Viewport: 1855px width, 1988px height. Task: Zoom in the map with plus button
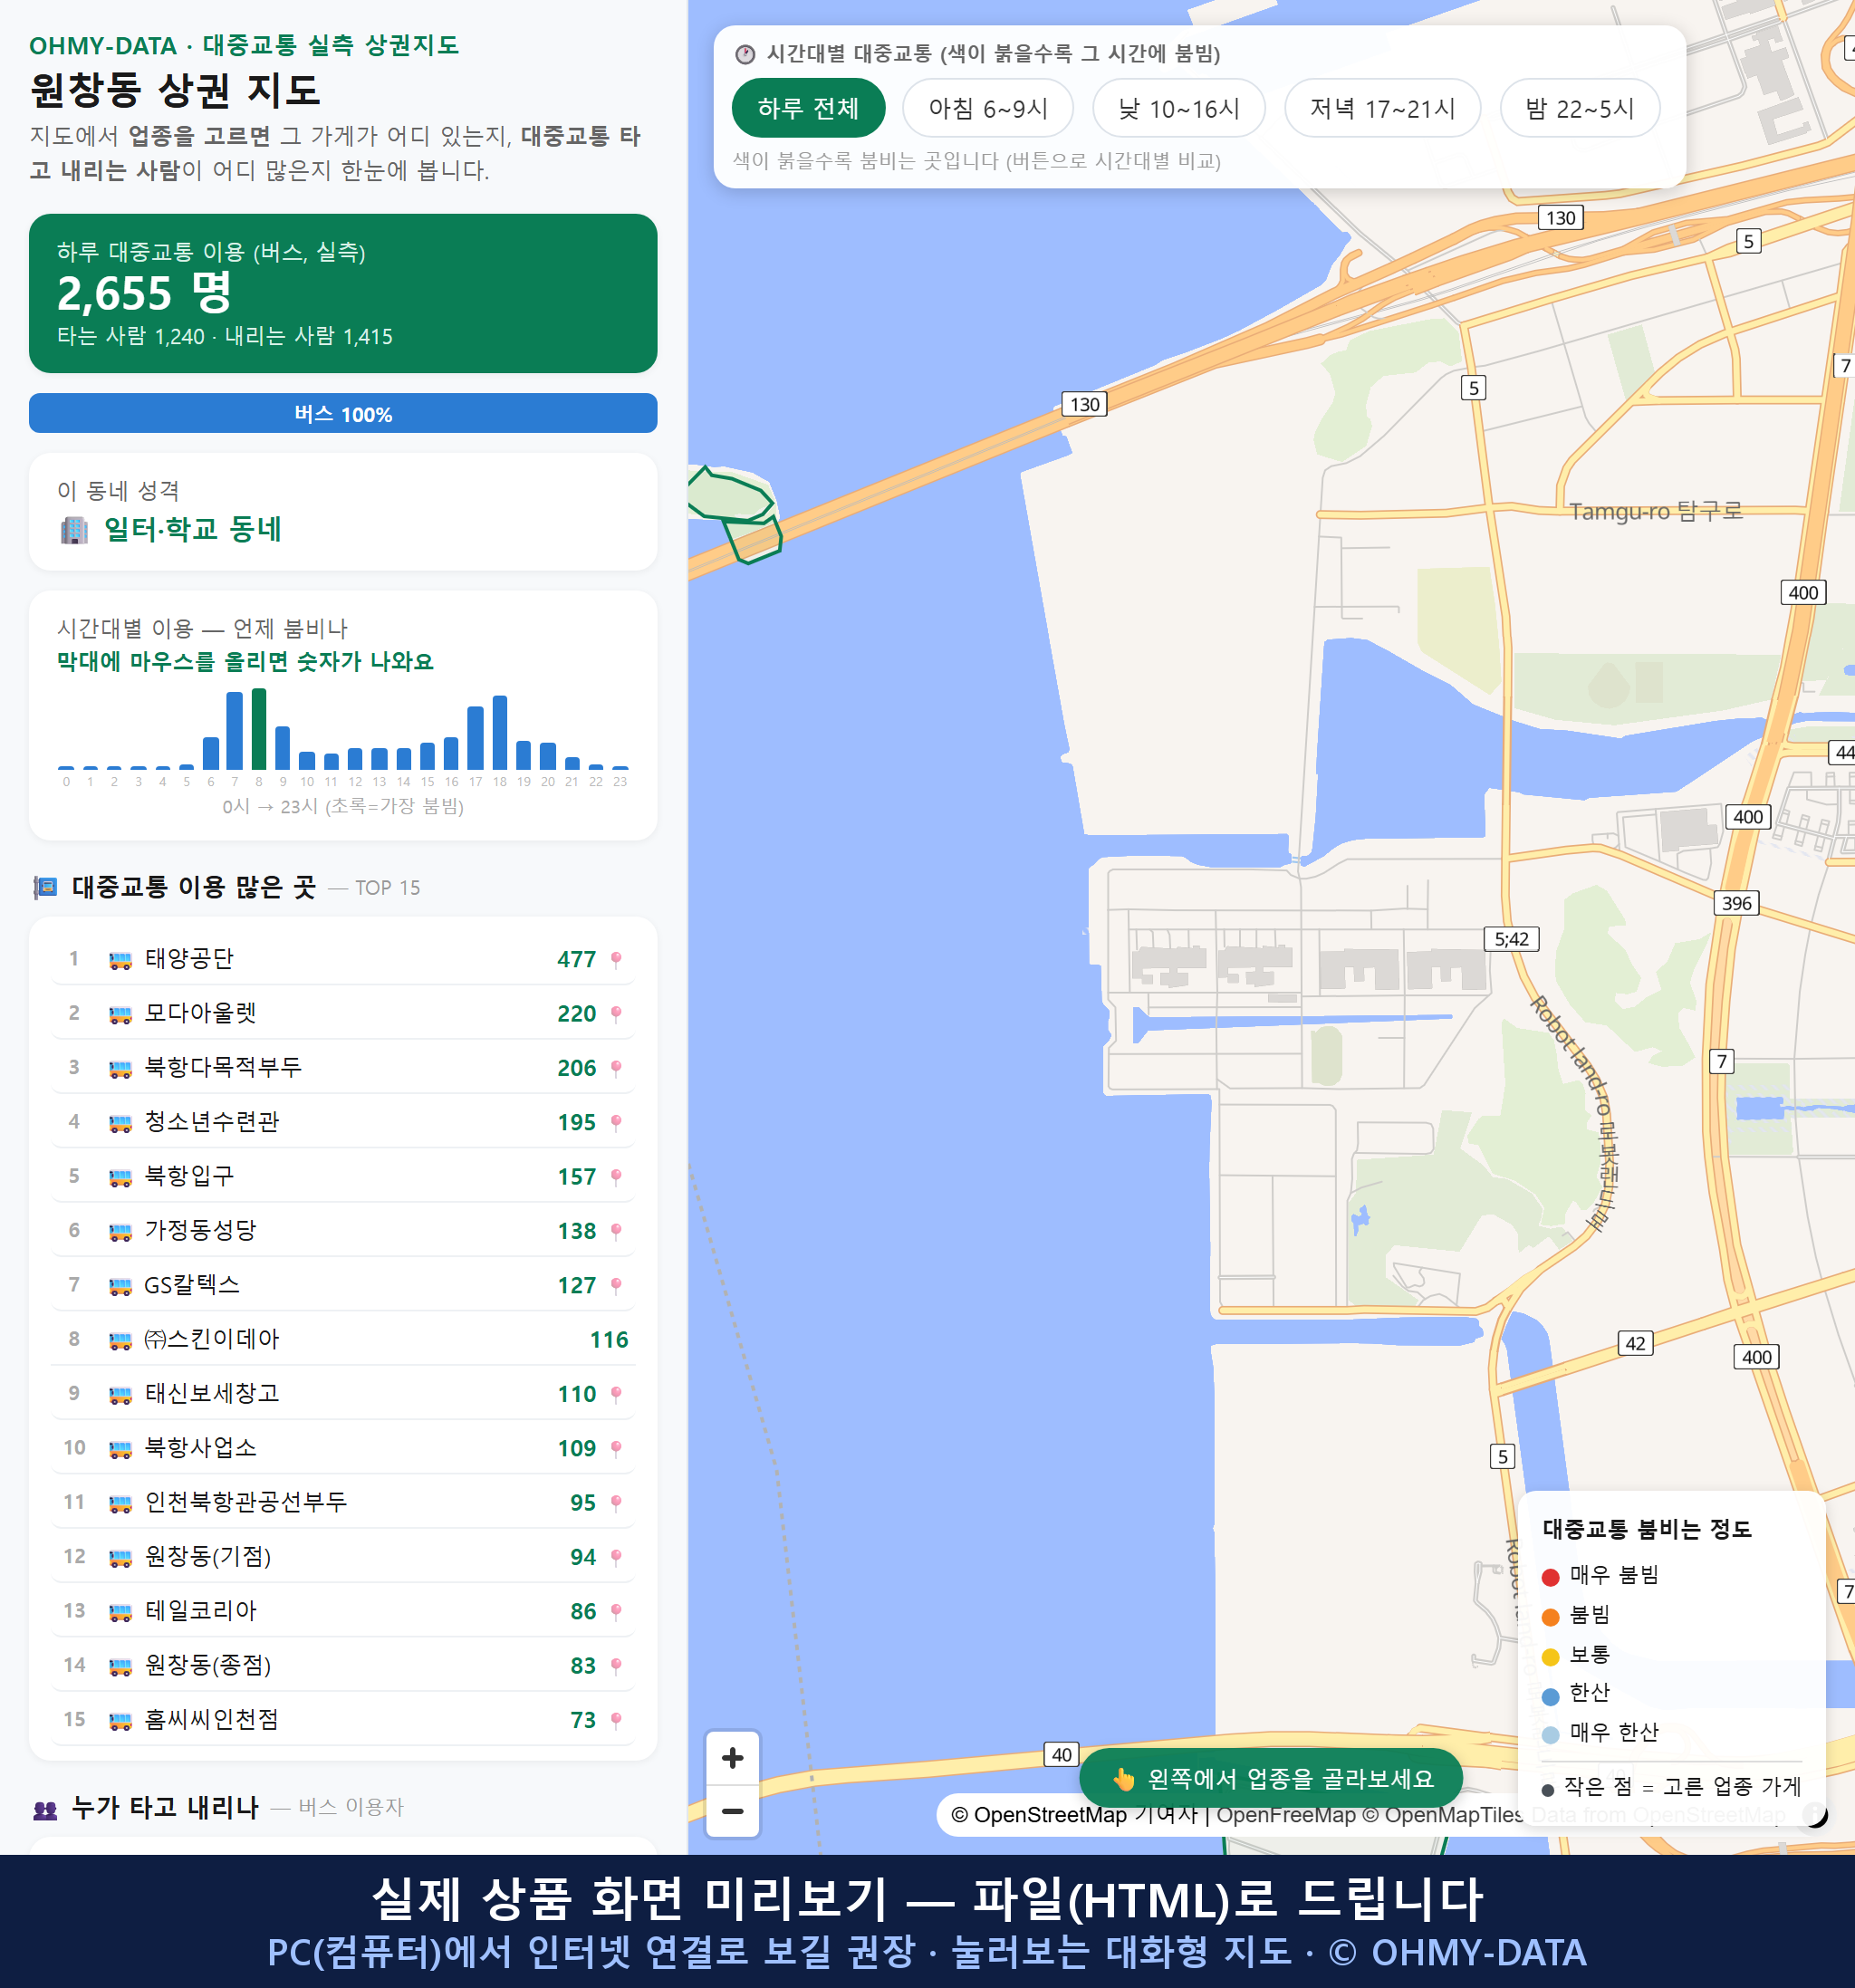click(x=733, y=1758)
